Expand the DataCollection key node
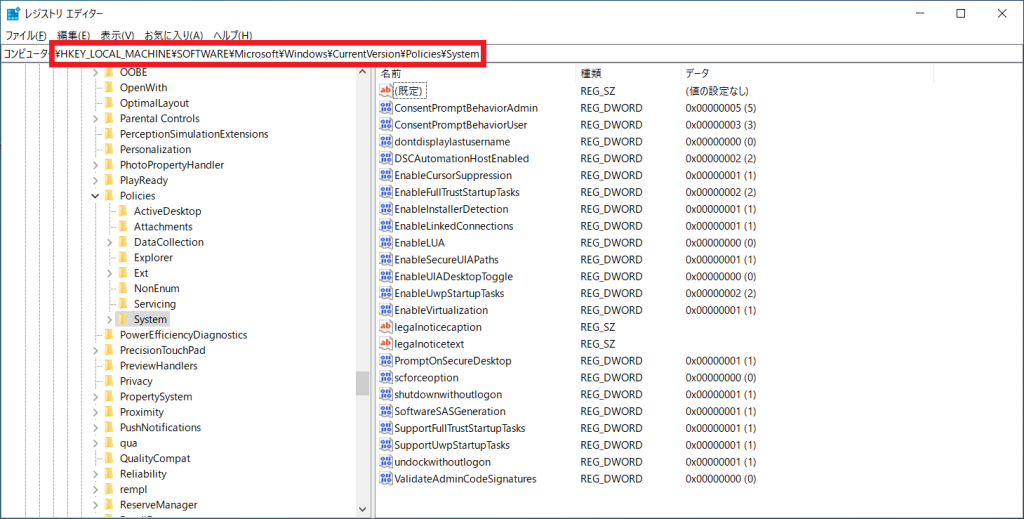 pyautogui.click(x=110, y=242)
